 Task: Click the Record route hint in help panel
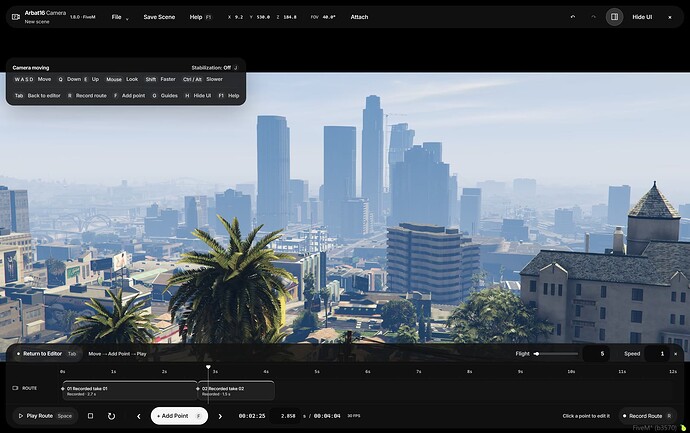pos(87,95)
